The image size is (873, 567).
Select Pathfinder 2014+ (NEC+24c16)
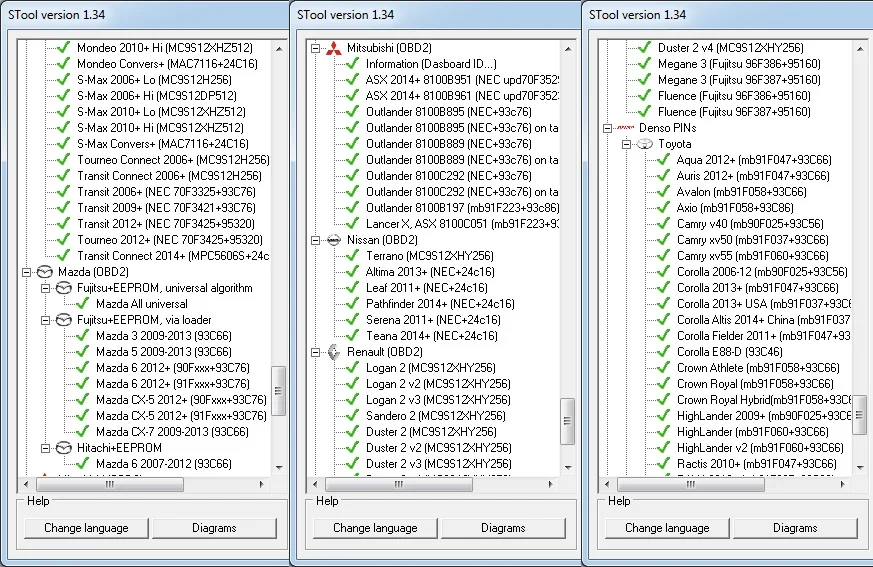coord(440,304)
